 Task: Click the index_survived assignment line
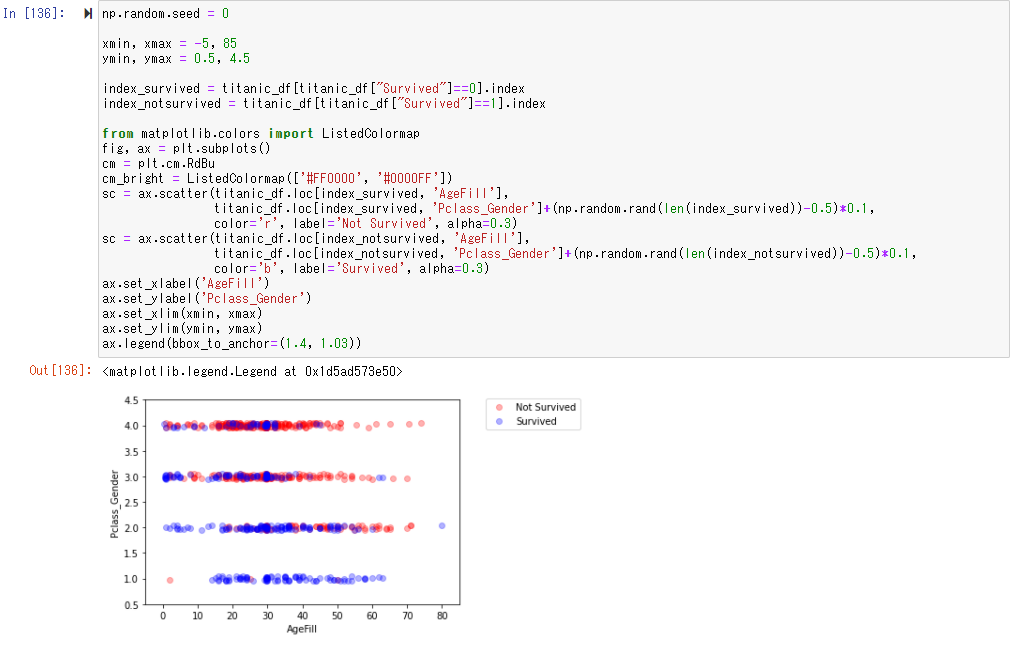pyautogui.click(x=314, y=88)
